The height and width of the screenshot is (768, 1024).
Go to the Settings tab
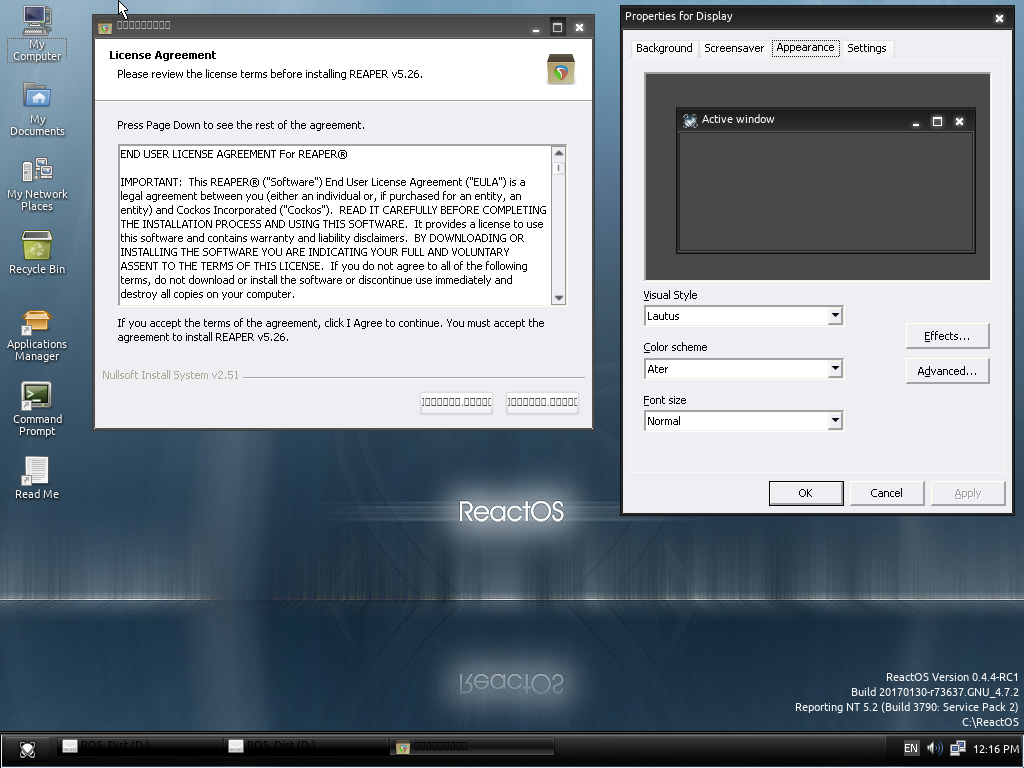(x=866, y=48)
